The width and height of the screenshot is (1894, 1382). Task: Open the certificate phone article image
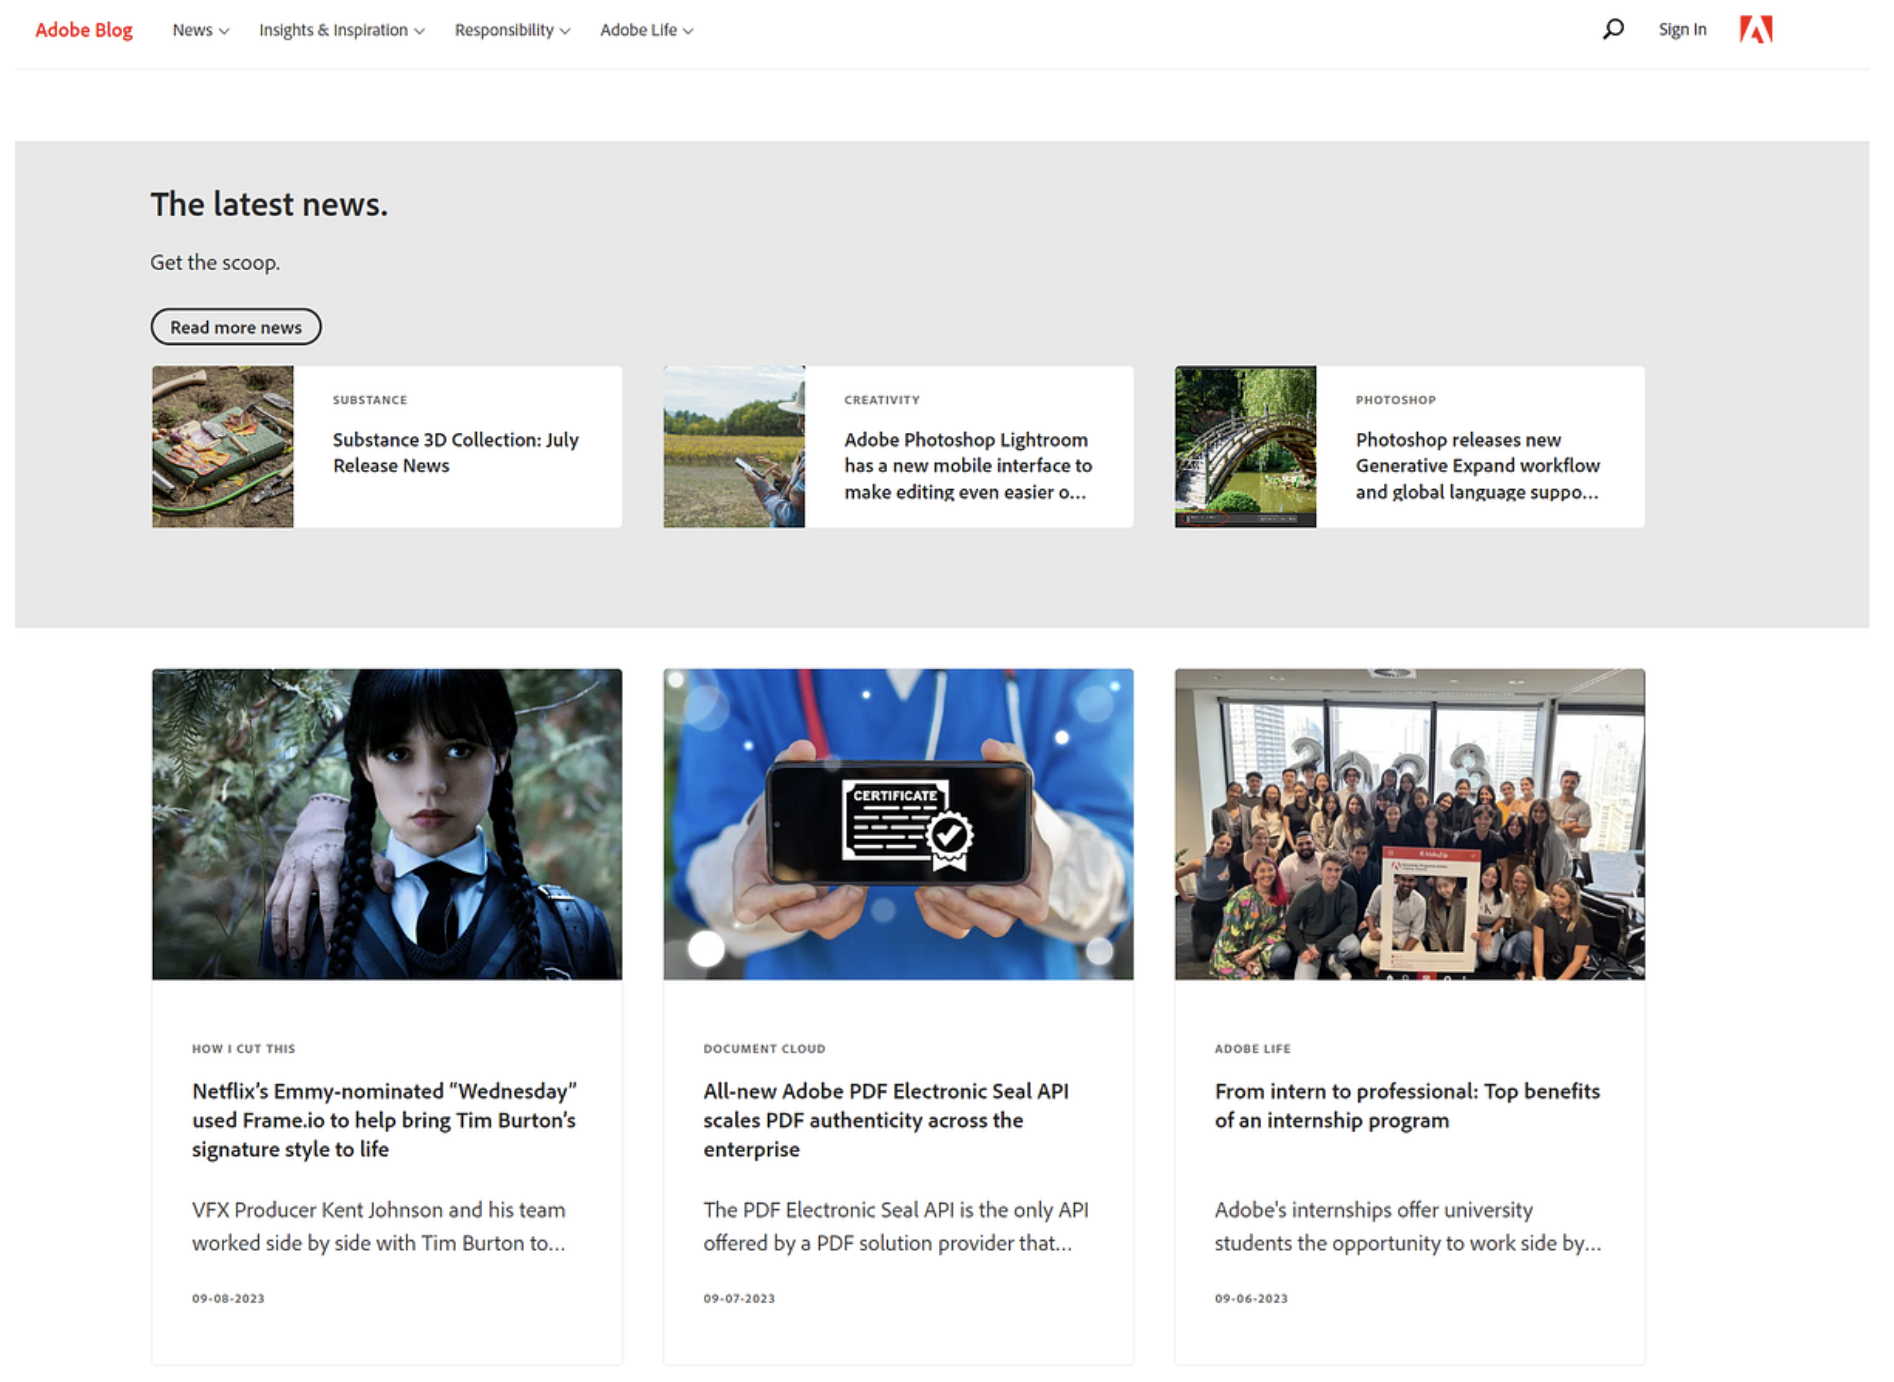(x=898, y=824)
